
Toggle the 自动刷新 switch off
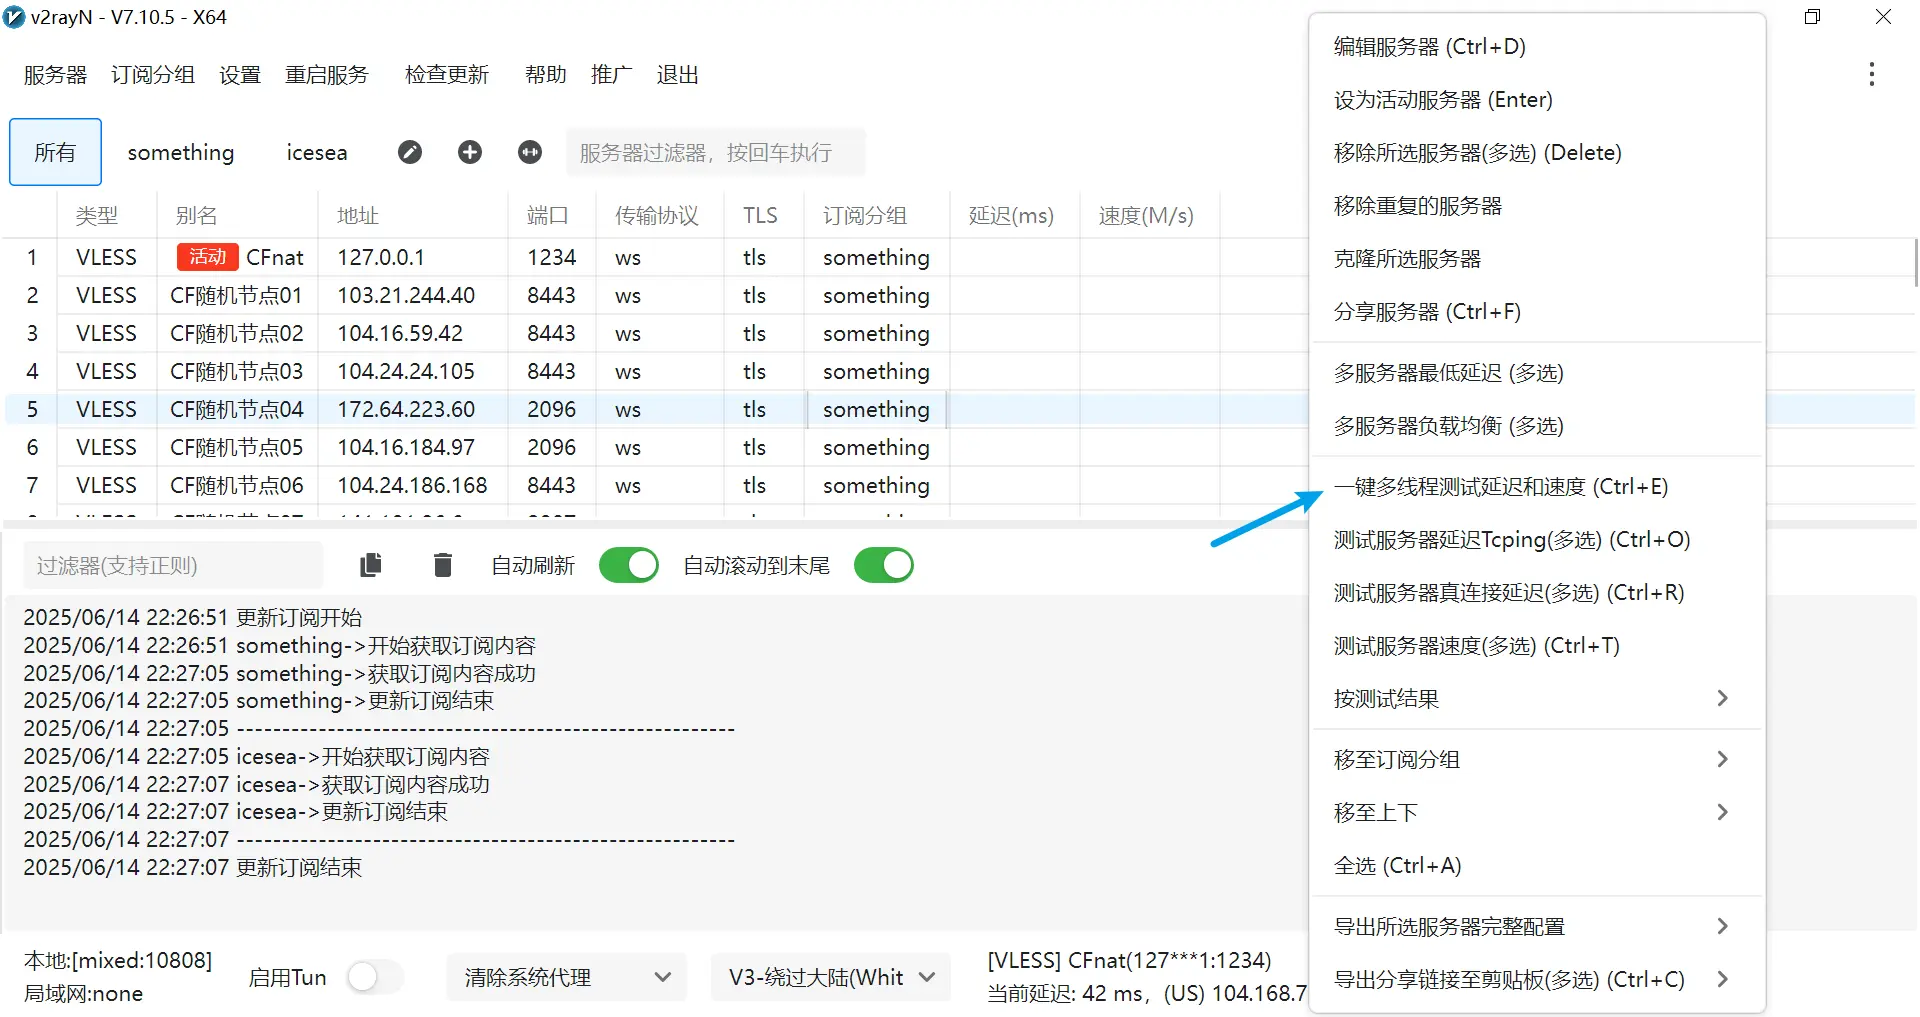click(629, 565)
